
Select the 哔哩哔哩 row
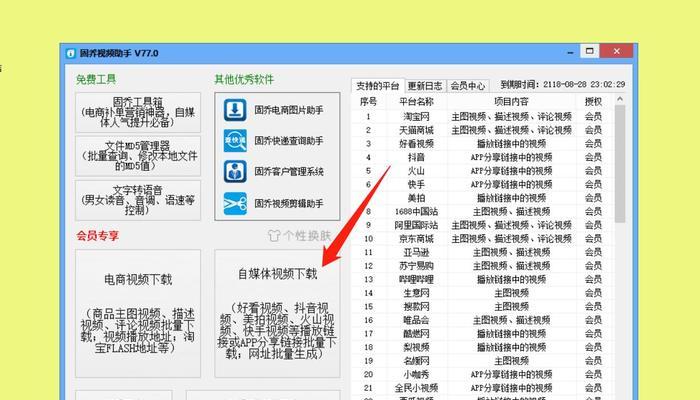point(482,279)
